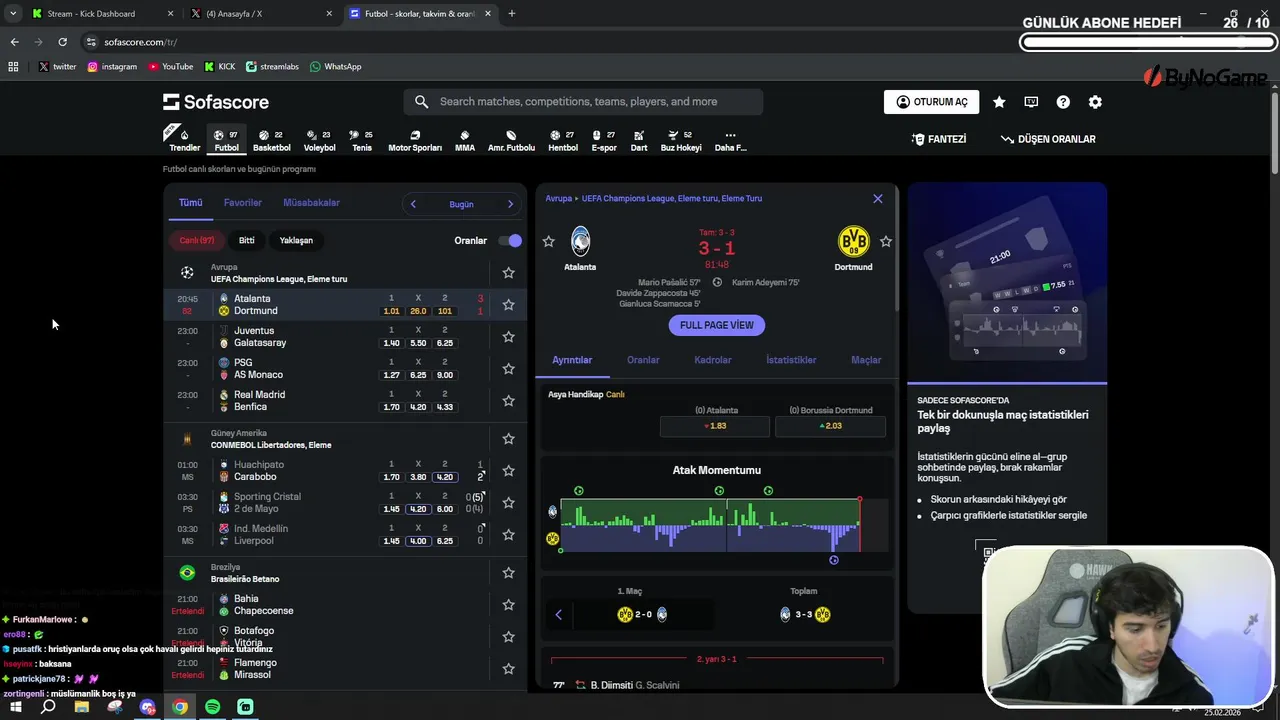The image size is (1280, 720).
Task: Open the Trendler sports category
Action: pos(184,140)
